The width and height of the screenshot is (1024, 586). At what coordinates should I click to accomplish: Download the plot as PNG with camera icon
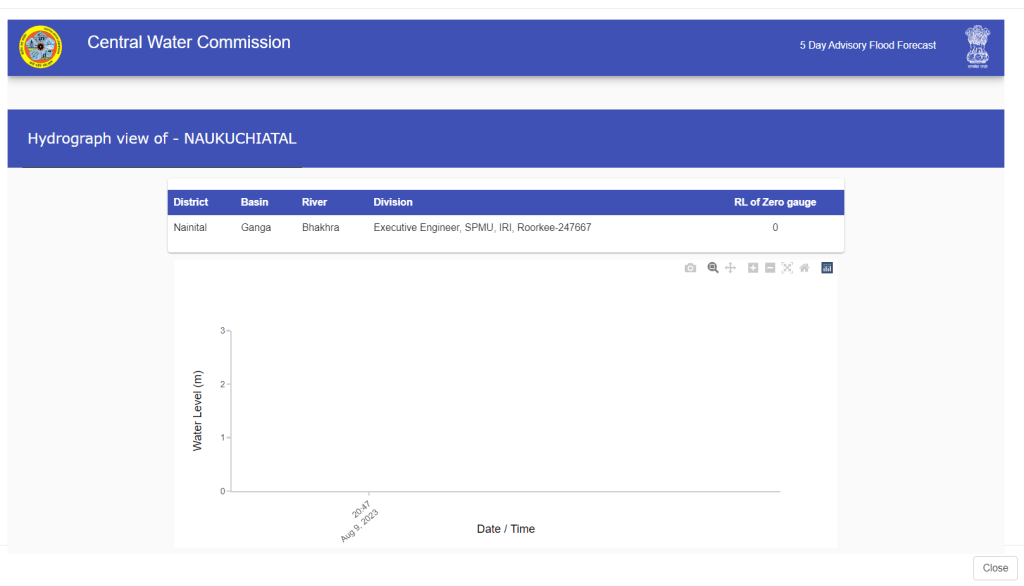(690, 268)
